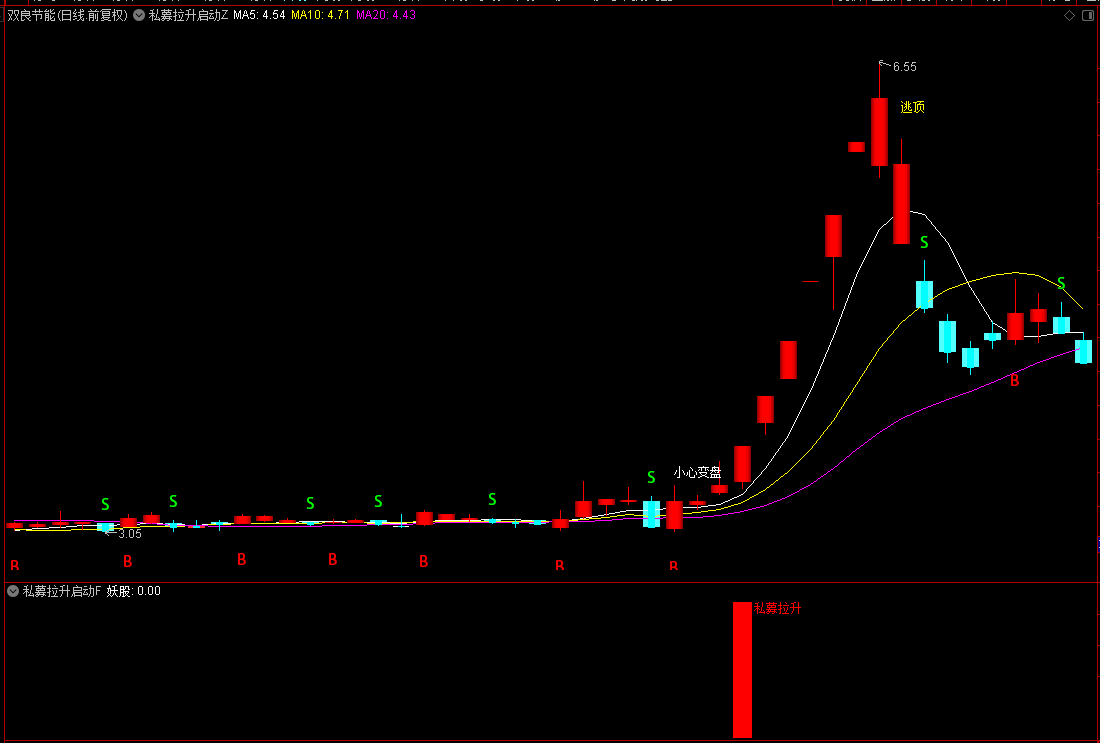Click the green S signal left of 小心变盘
The width and height of the screenshot is (1100, 743).
tap(651, 478)
